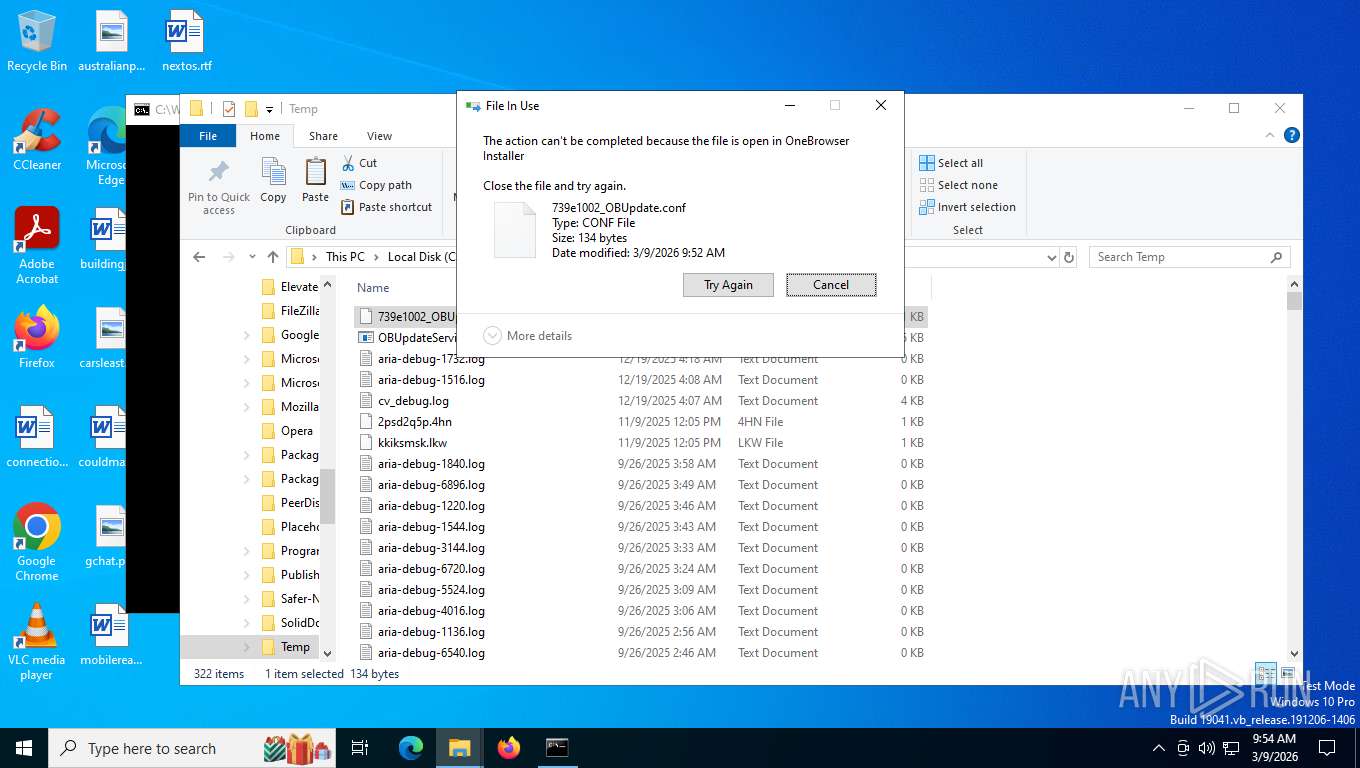Image resolution: width=1360 pixels, height=768 pixels.
Task: Switch to large icons view layout icon
Action: click(1287, 674)
